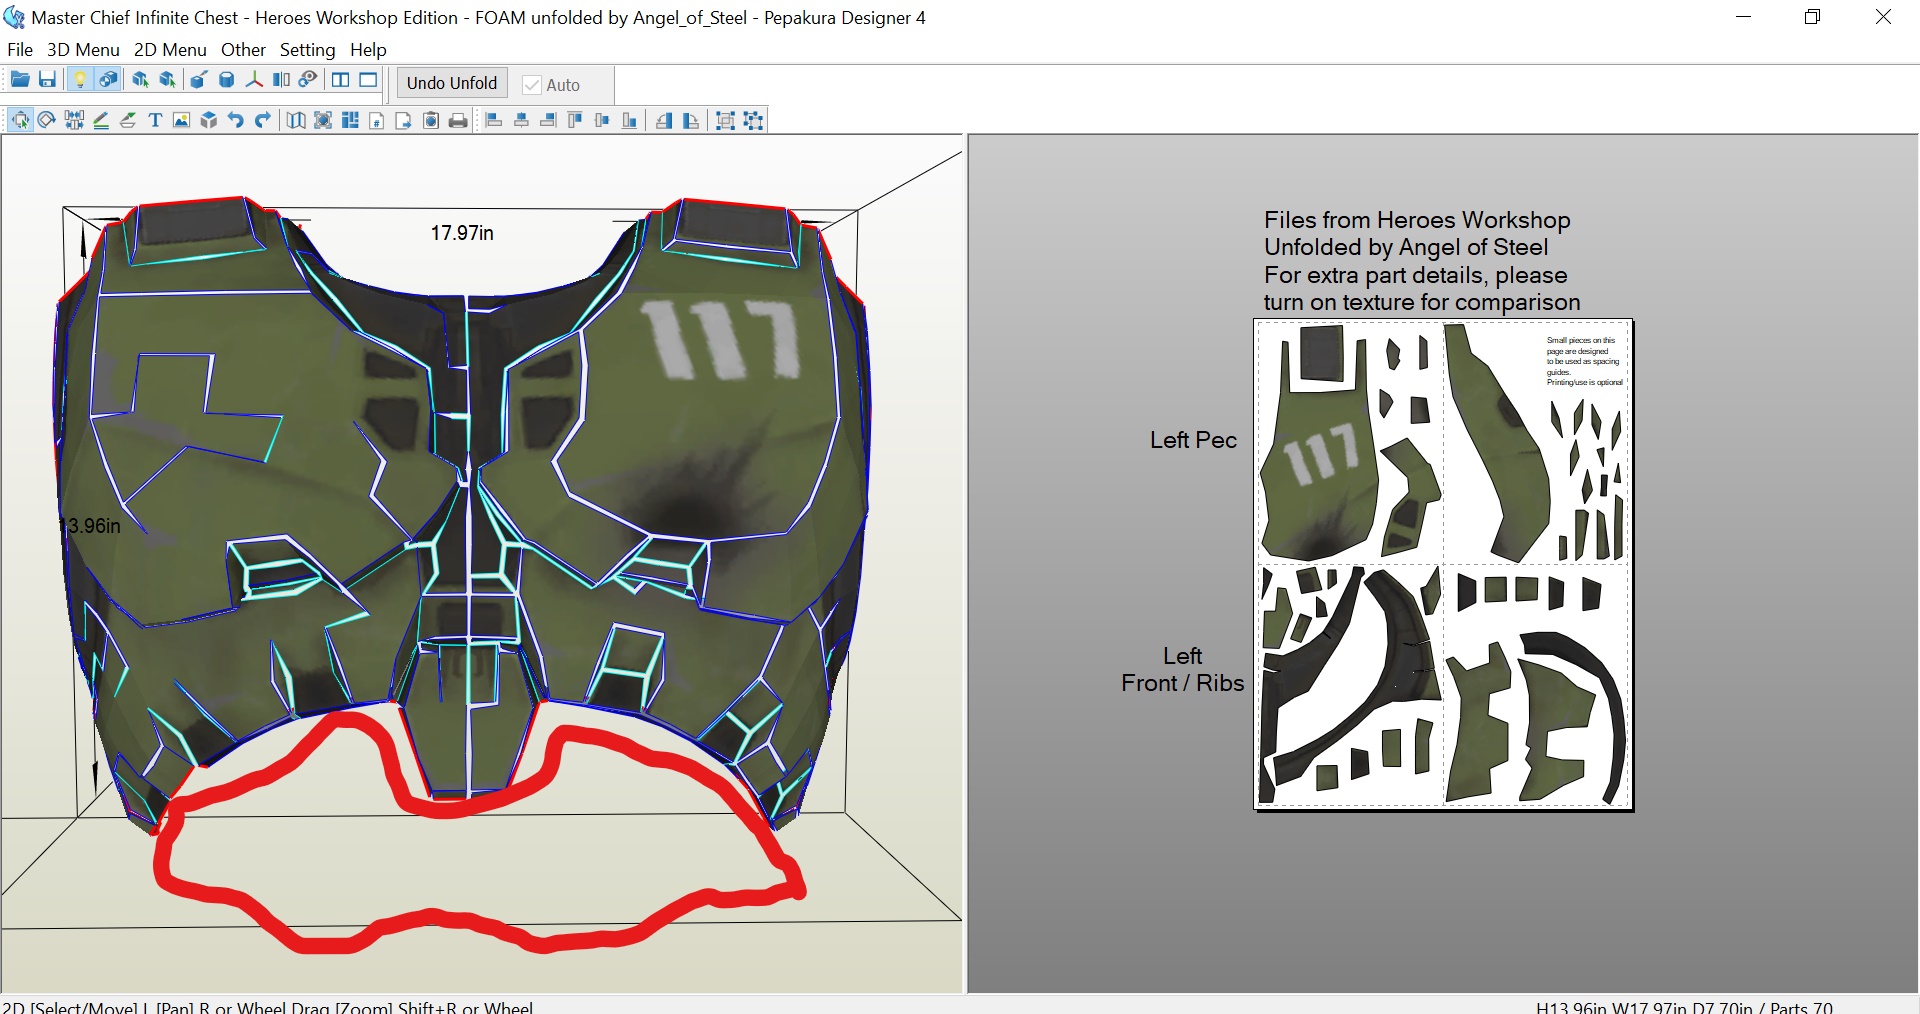Image resolution: width=1920 pixels, height=1014 pixels.
Task: Click the page export arrow icon
Action: click(x=404, y=120)
